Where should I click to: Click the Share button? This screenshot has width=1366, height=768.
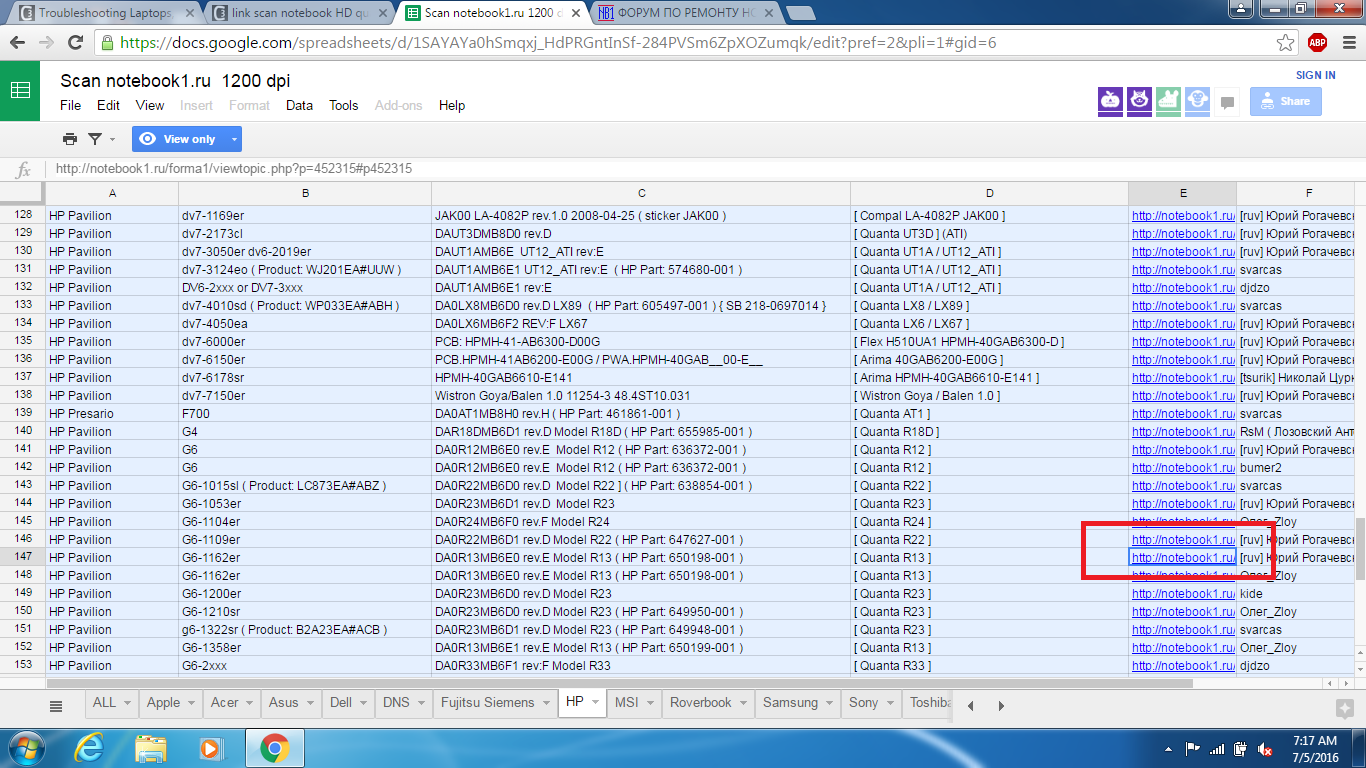1285,101
